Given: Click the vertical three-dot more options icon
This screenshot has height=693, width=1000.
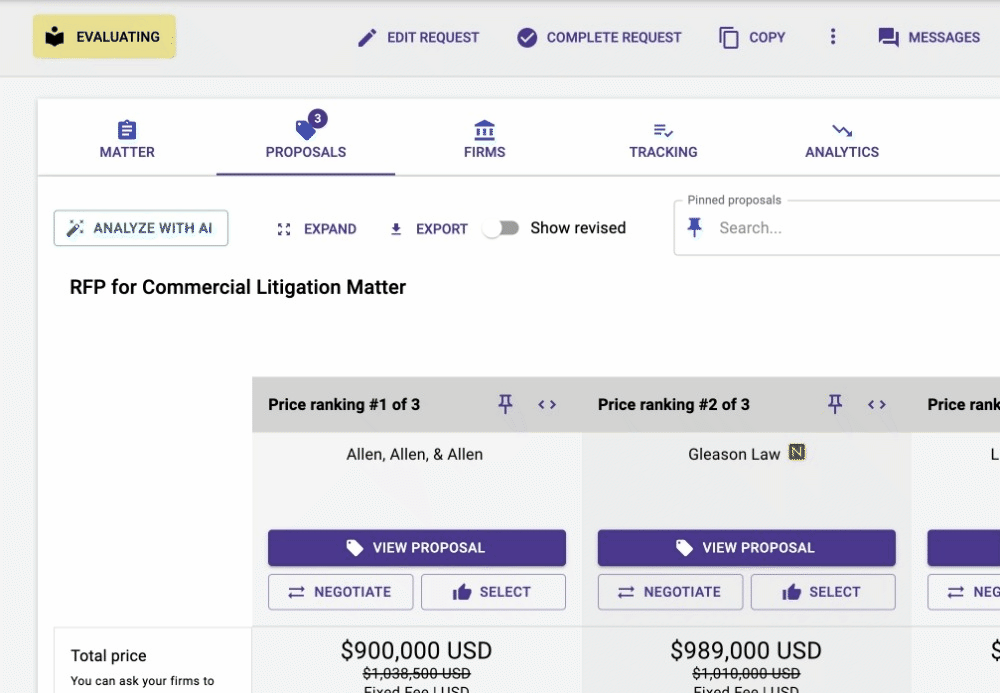Looking at the screenshot, I should pos(832,37).
